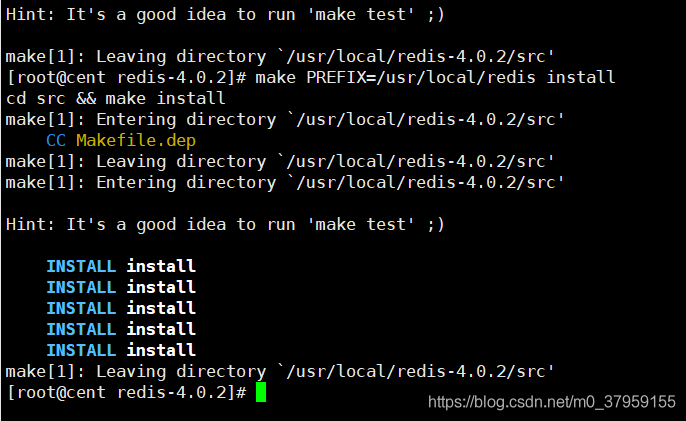The height and width of the screenshot is (421, 686).
Task: Click the last 'INSTALL install' output line
Action: pos(121,350)
